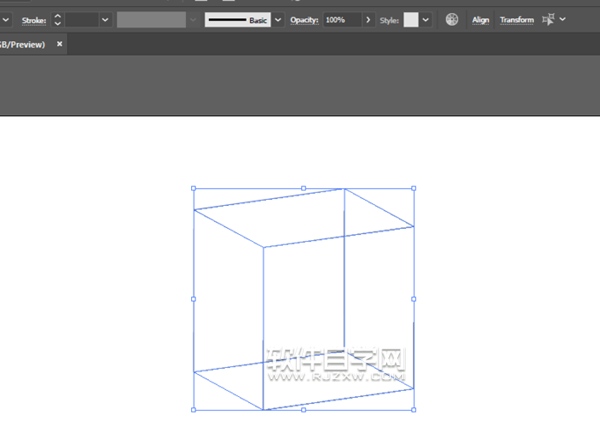The height and width of the screenshot is (433, 600).
Task: Click the bottom-center bounding box handle
Action: [303, 410]
